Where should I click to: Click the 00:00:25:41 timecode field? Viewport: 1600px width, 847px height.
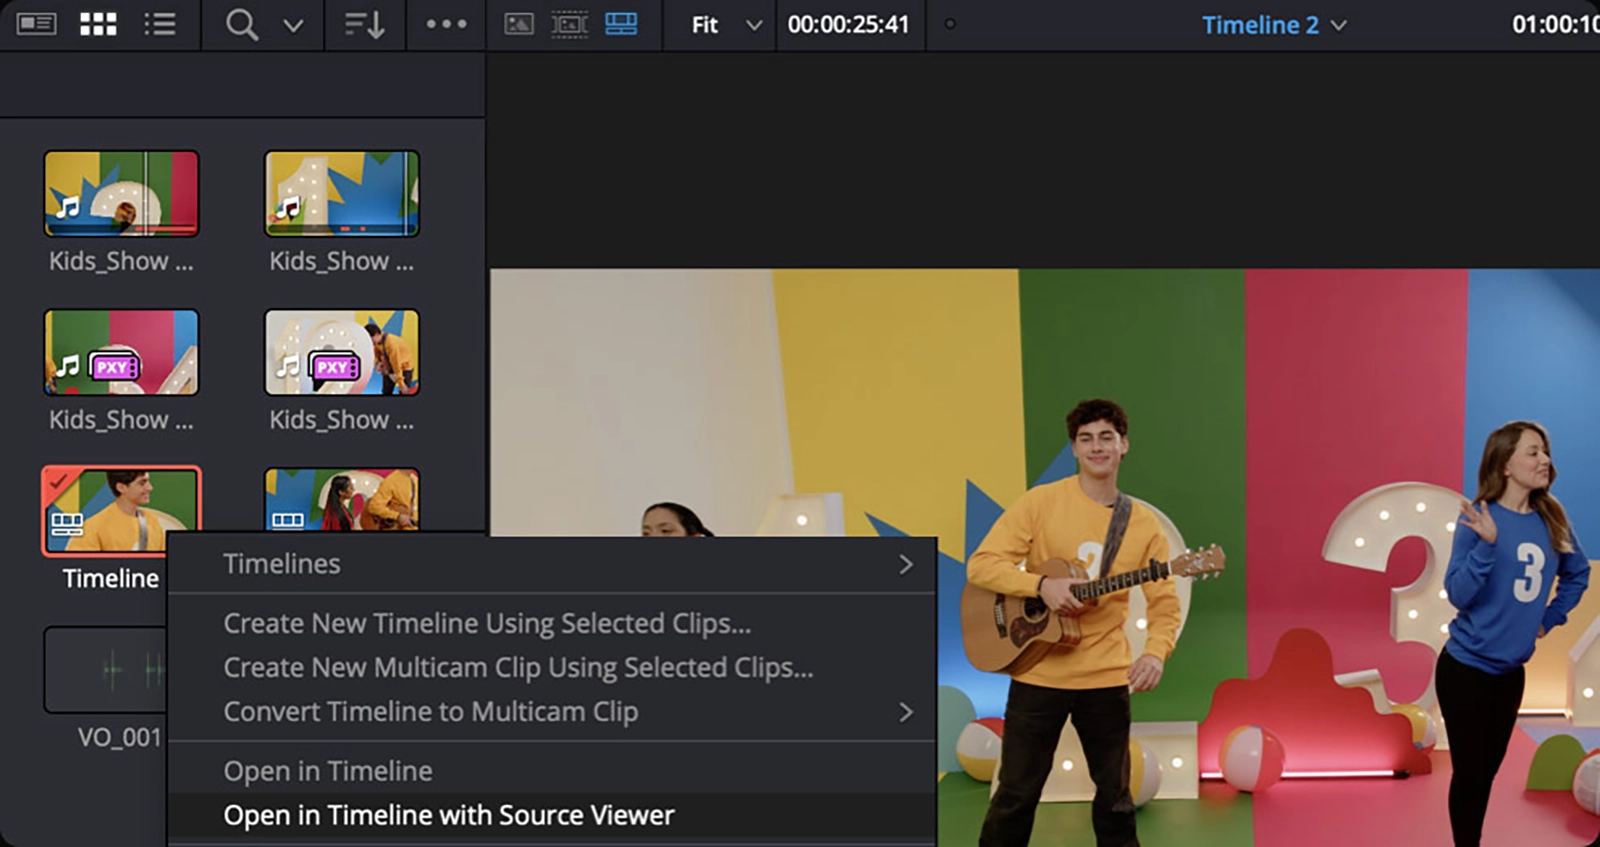click(848, 25)
